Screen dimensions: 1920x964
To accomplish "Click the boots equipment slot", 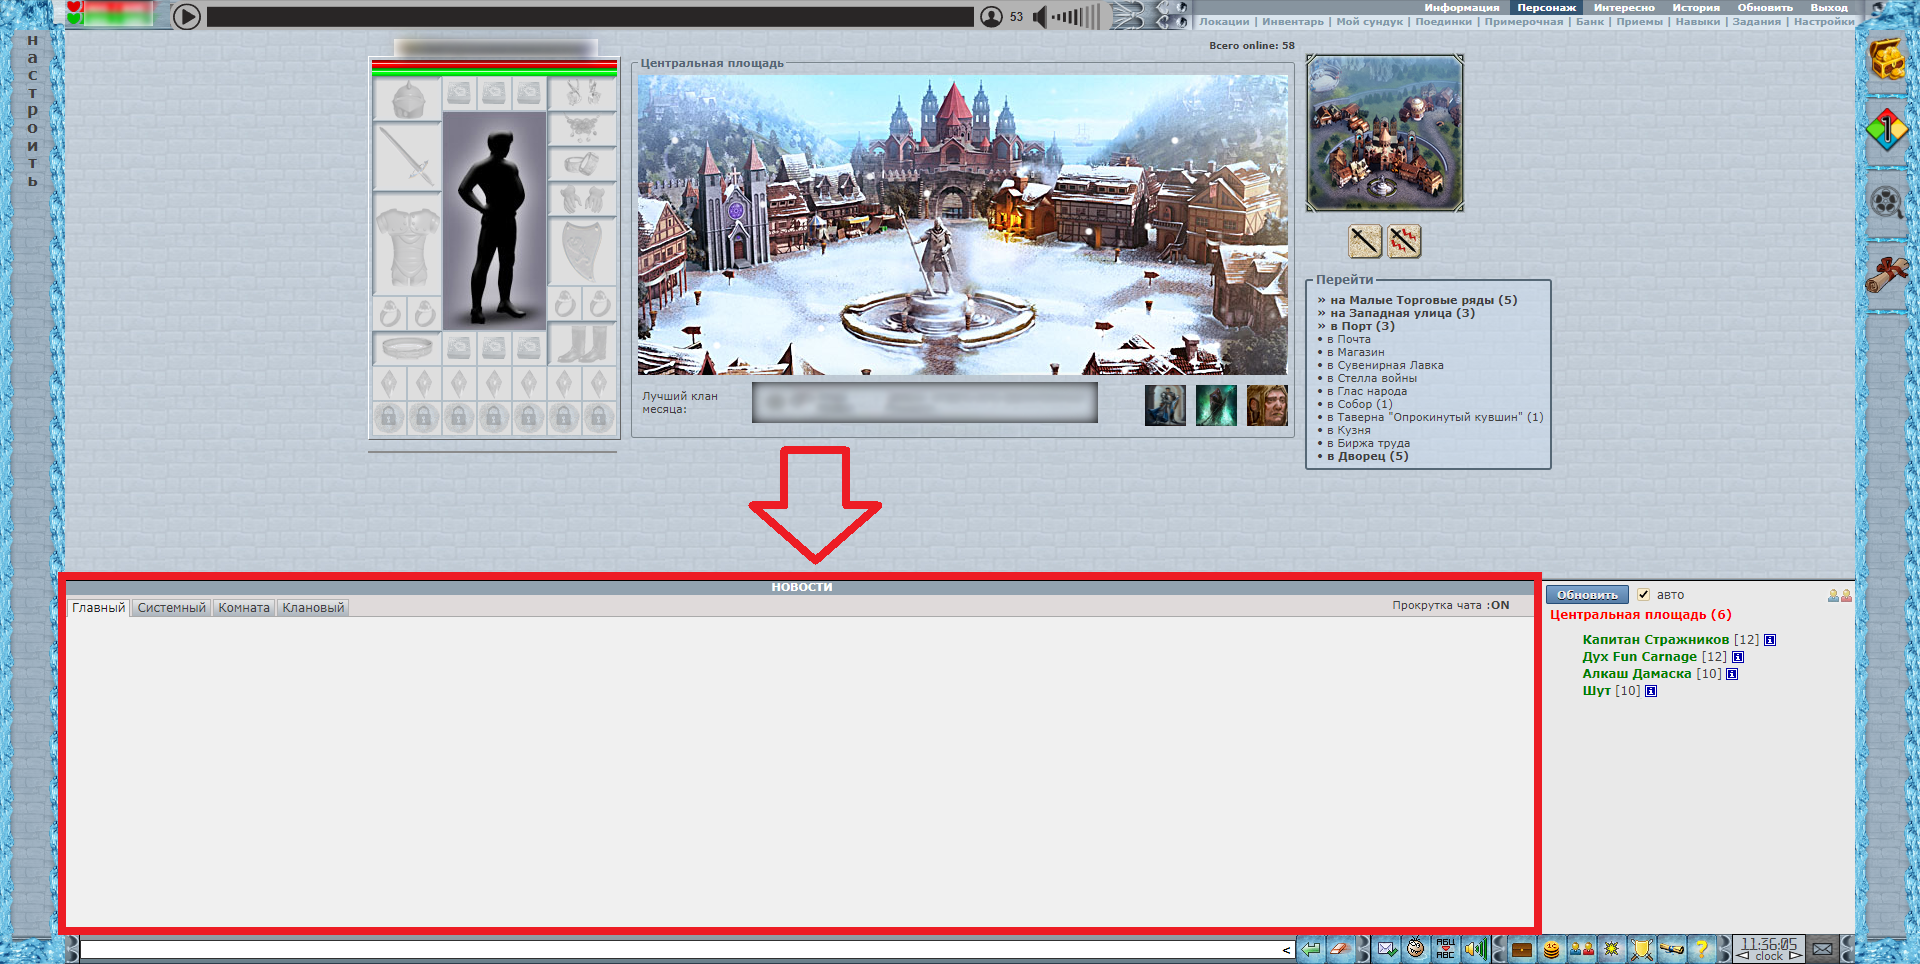I will [582, 345].
